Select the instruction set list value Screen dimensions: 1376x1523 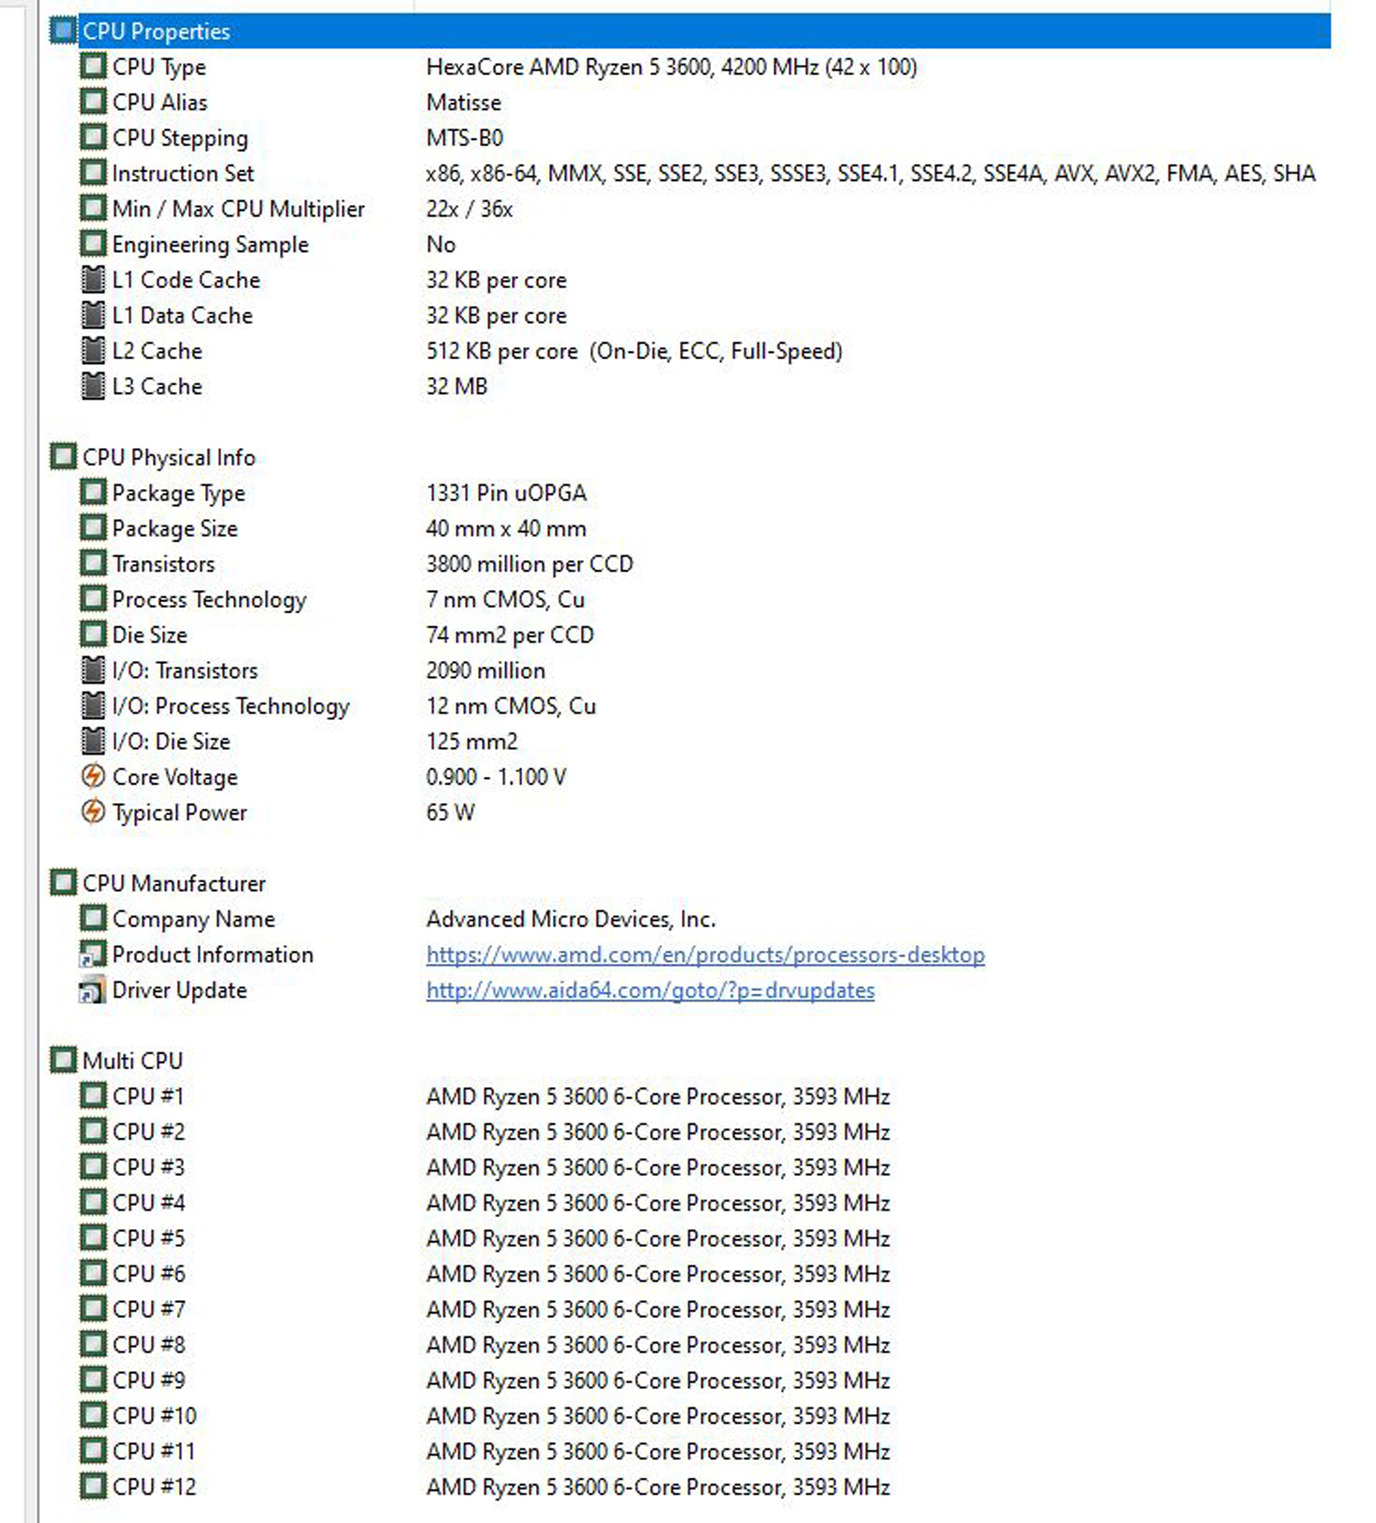pyautogui.click(x=871, y=173)
